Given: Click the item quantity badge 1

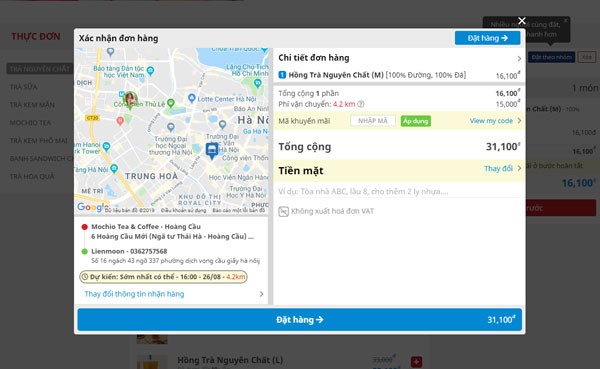Looking at the screenshot, I should pyautogui.click(x=282, y=75).
